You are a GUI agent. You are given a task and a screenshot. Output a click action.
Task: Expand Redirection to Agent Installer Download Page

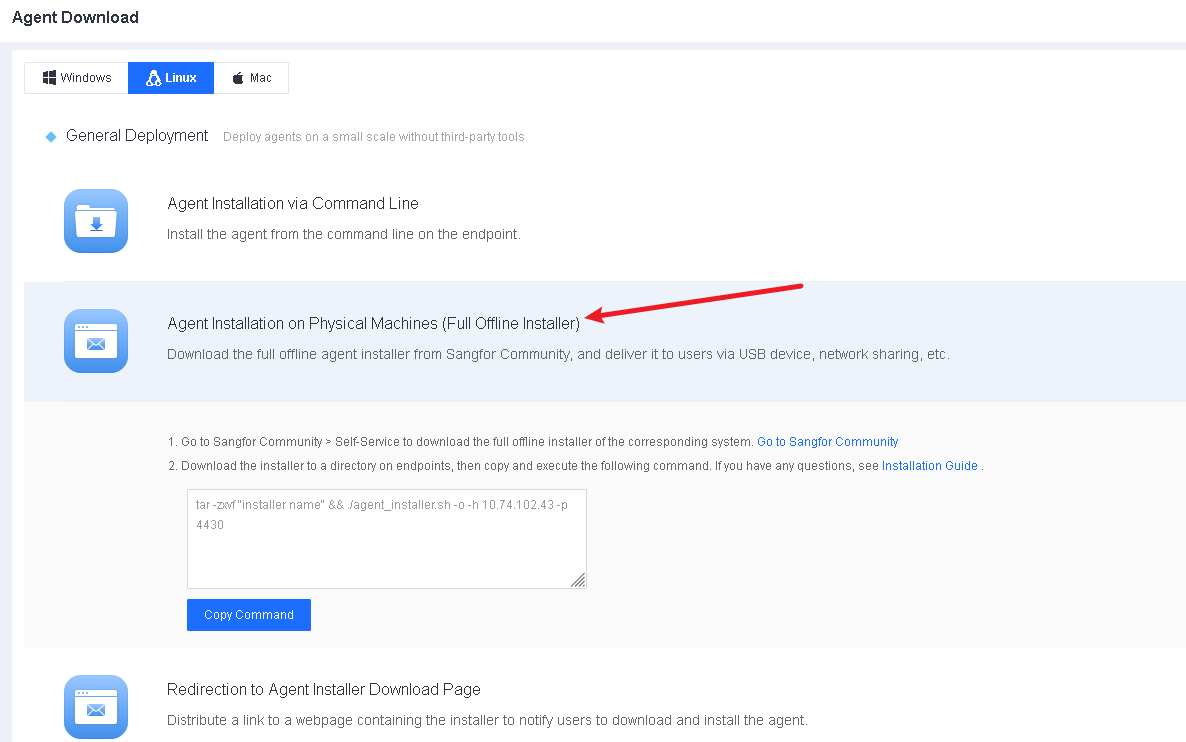point(324,690)
